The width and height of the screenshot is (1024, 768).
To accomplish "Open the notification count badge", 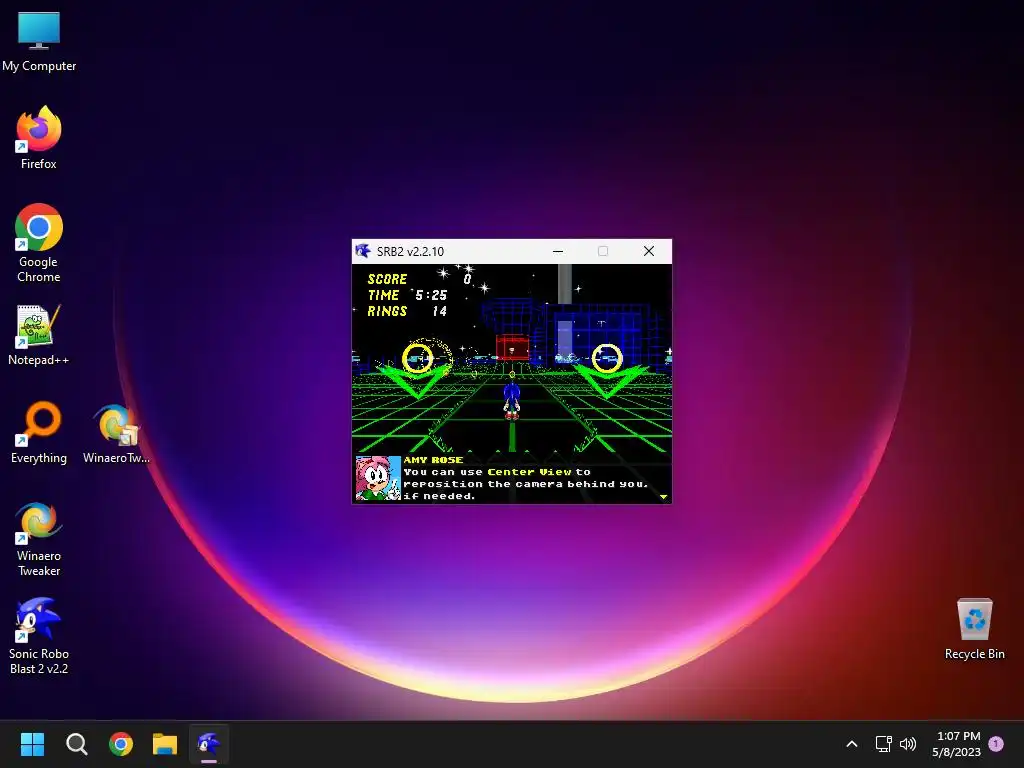I will coord(996,744).
